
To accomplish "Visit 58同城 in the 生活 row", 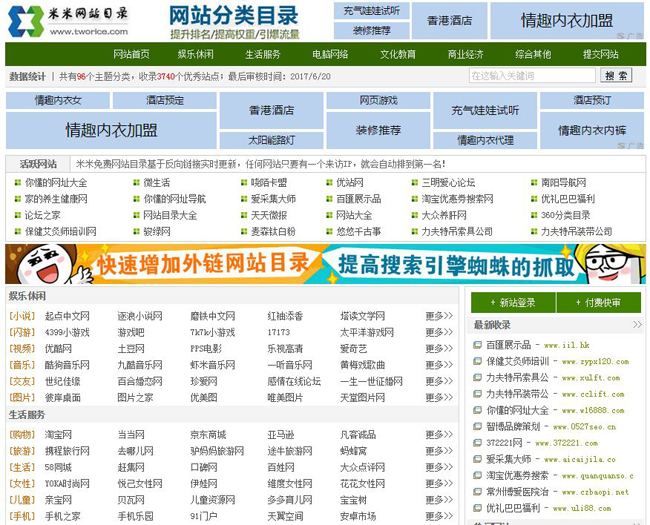I will click(x=58, y=467).
